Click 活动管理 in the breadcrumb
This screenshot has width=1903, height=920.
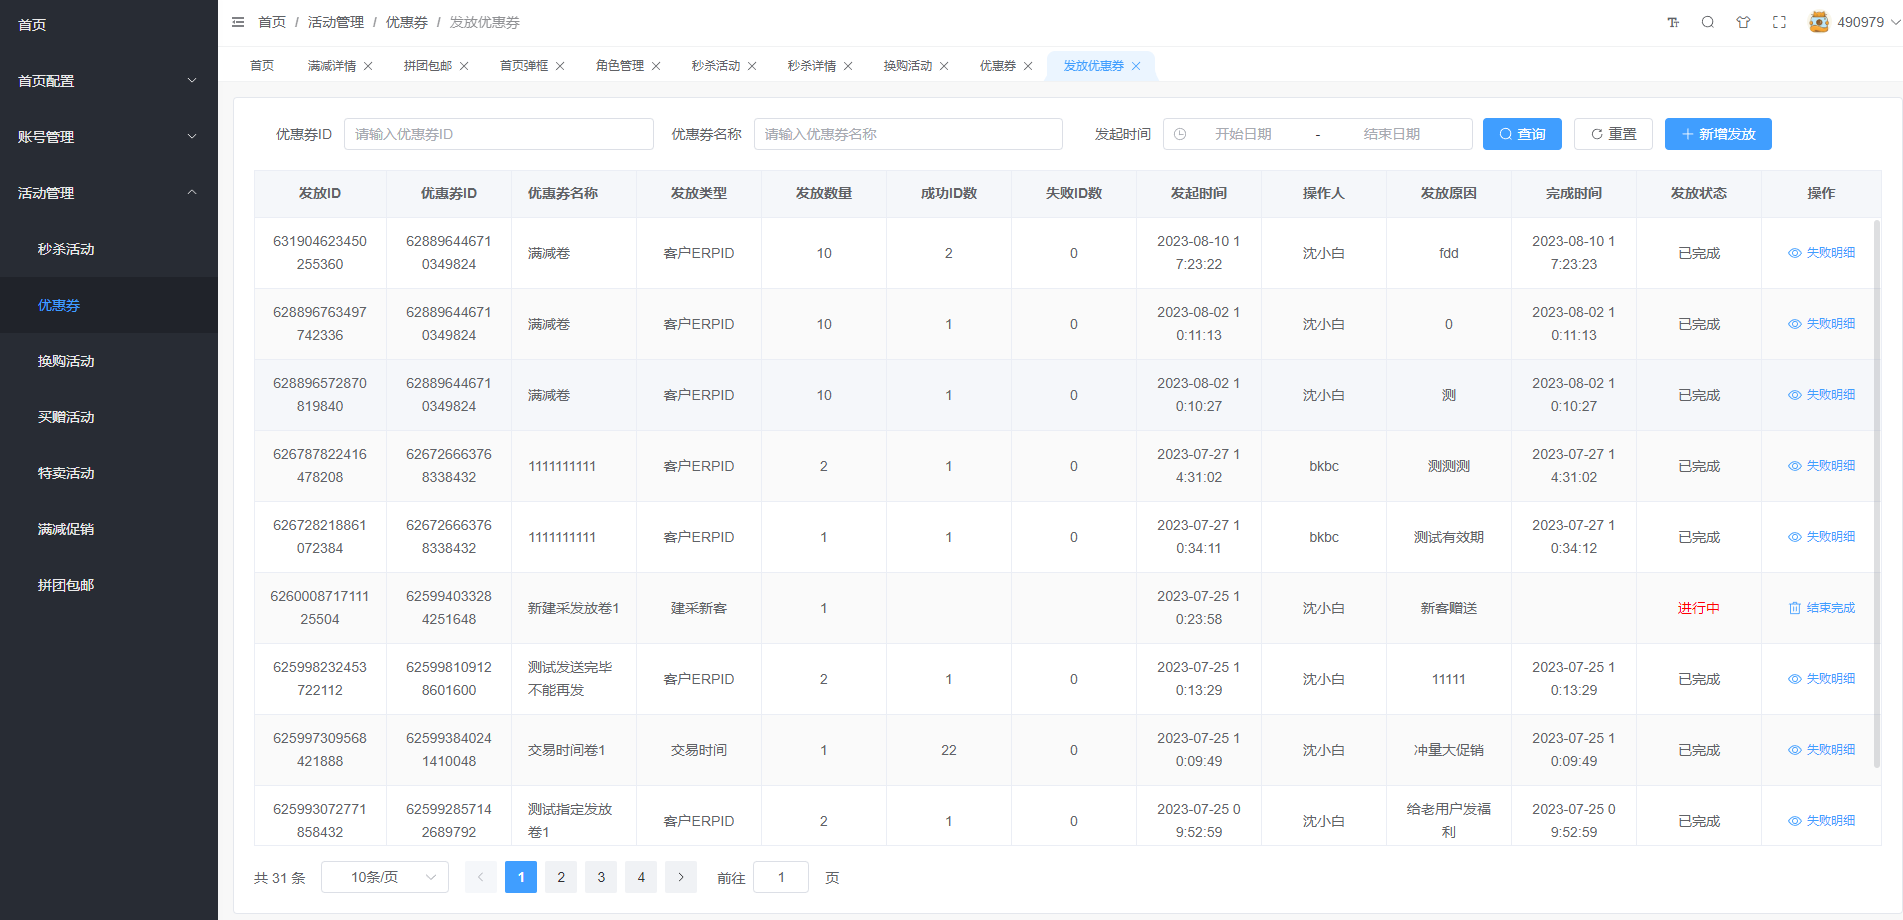click(x=336, y=22)
